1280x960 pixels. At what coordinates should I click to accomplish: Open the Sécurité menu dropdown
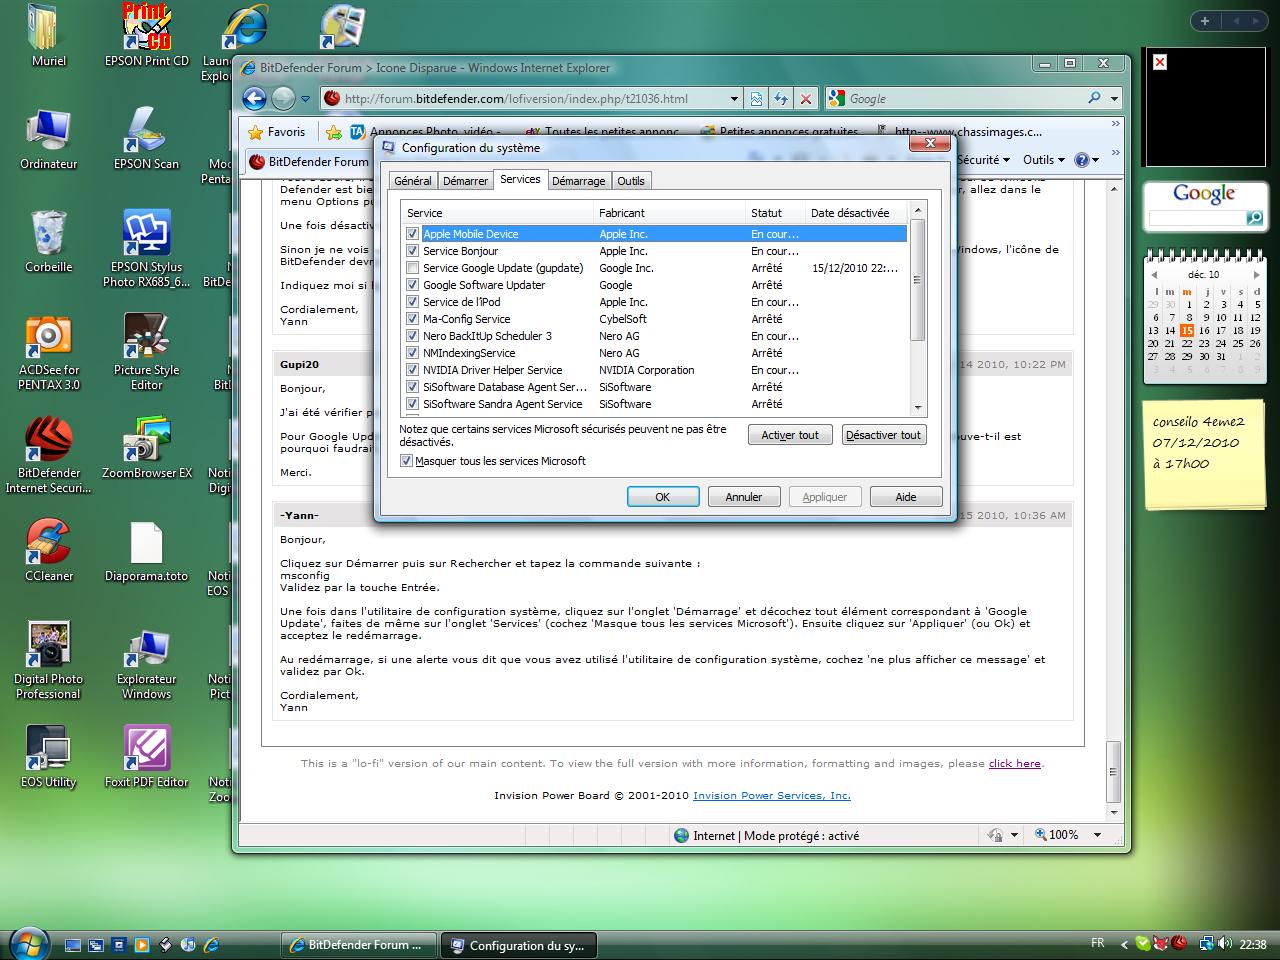click(983, 160)
